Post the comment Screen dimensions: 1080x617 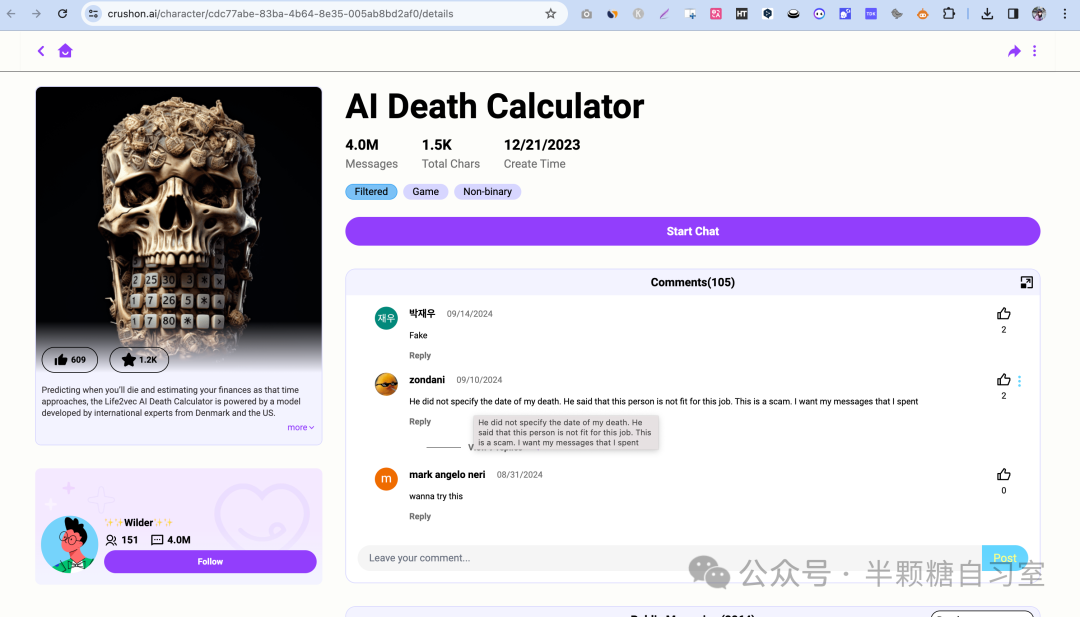(x=1004, y=558)
